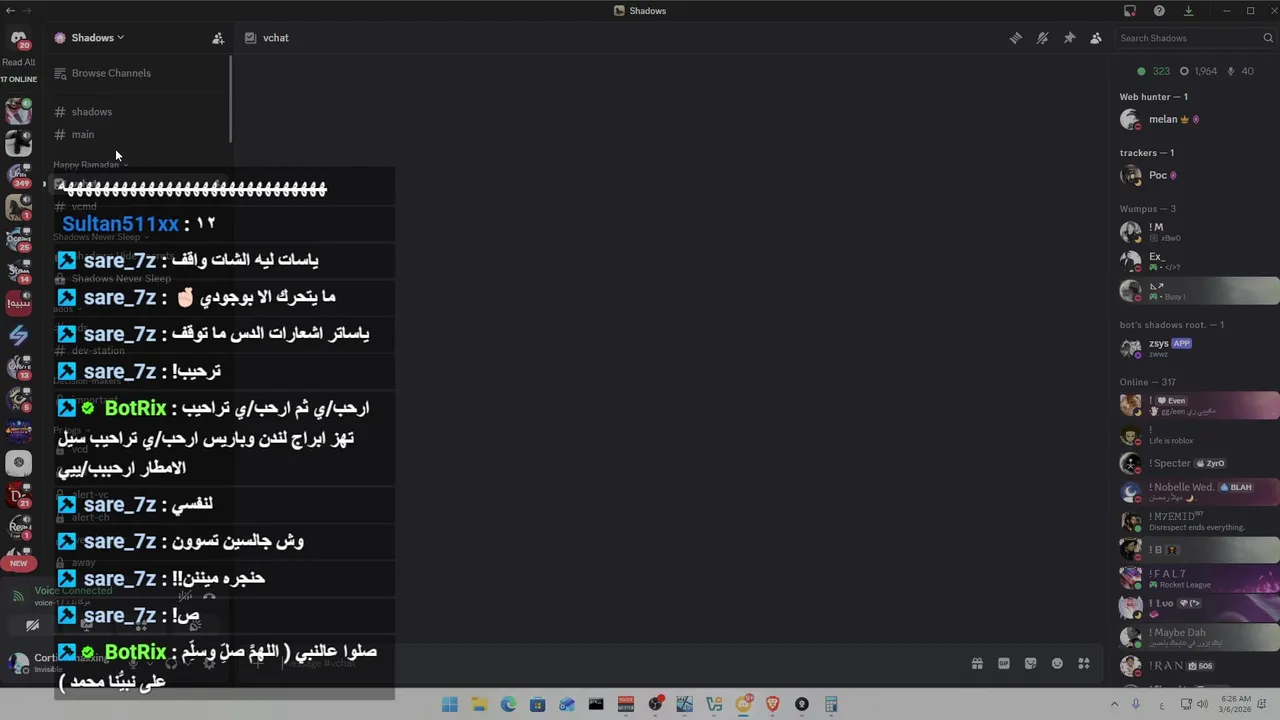Open member Ex_ profile
Image resolution: width=1280 pixels, height=720 pixels.
click(x=1195, y=261)
